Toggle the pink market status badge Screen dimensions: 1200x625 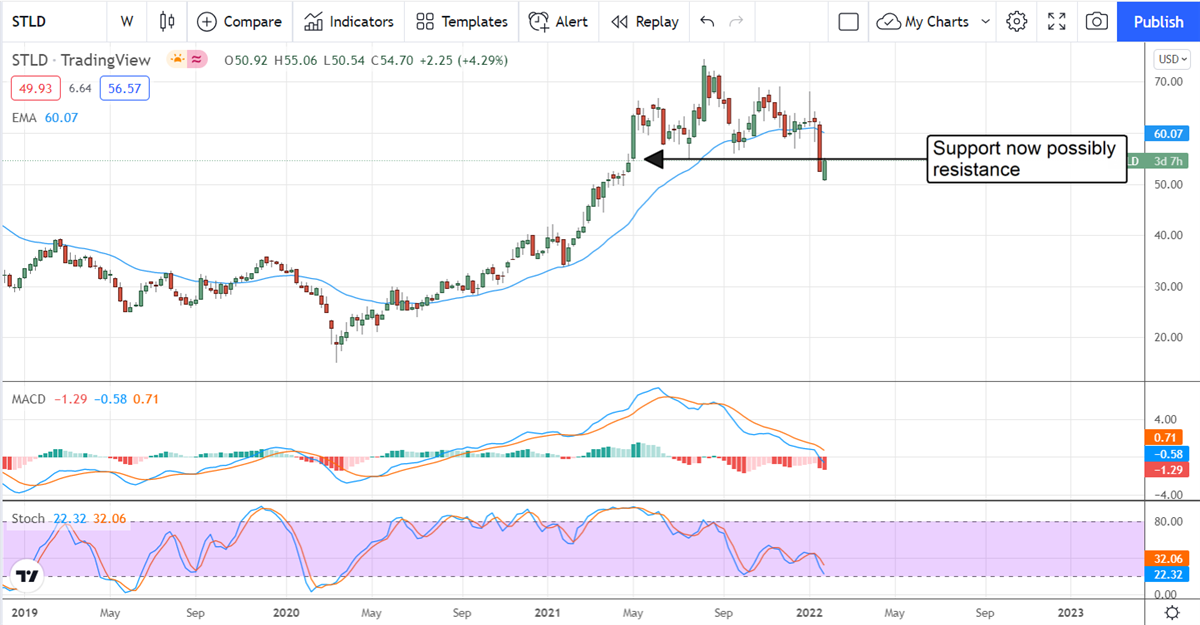click(198, 60)
